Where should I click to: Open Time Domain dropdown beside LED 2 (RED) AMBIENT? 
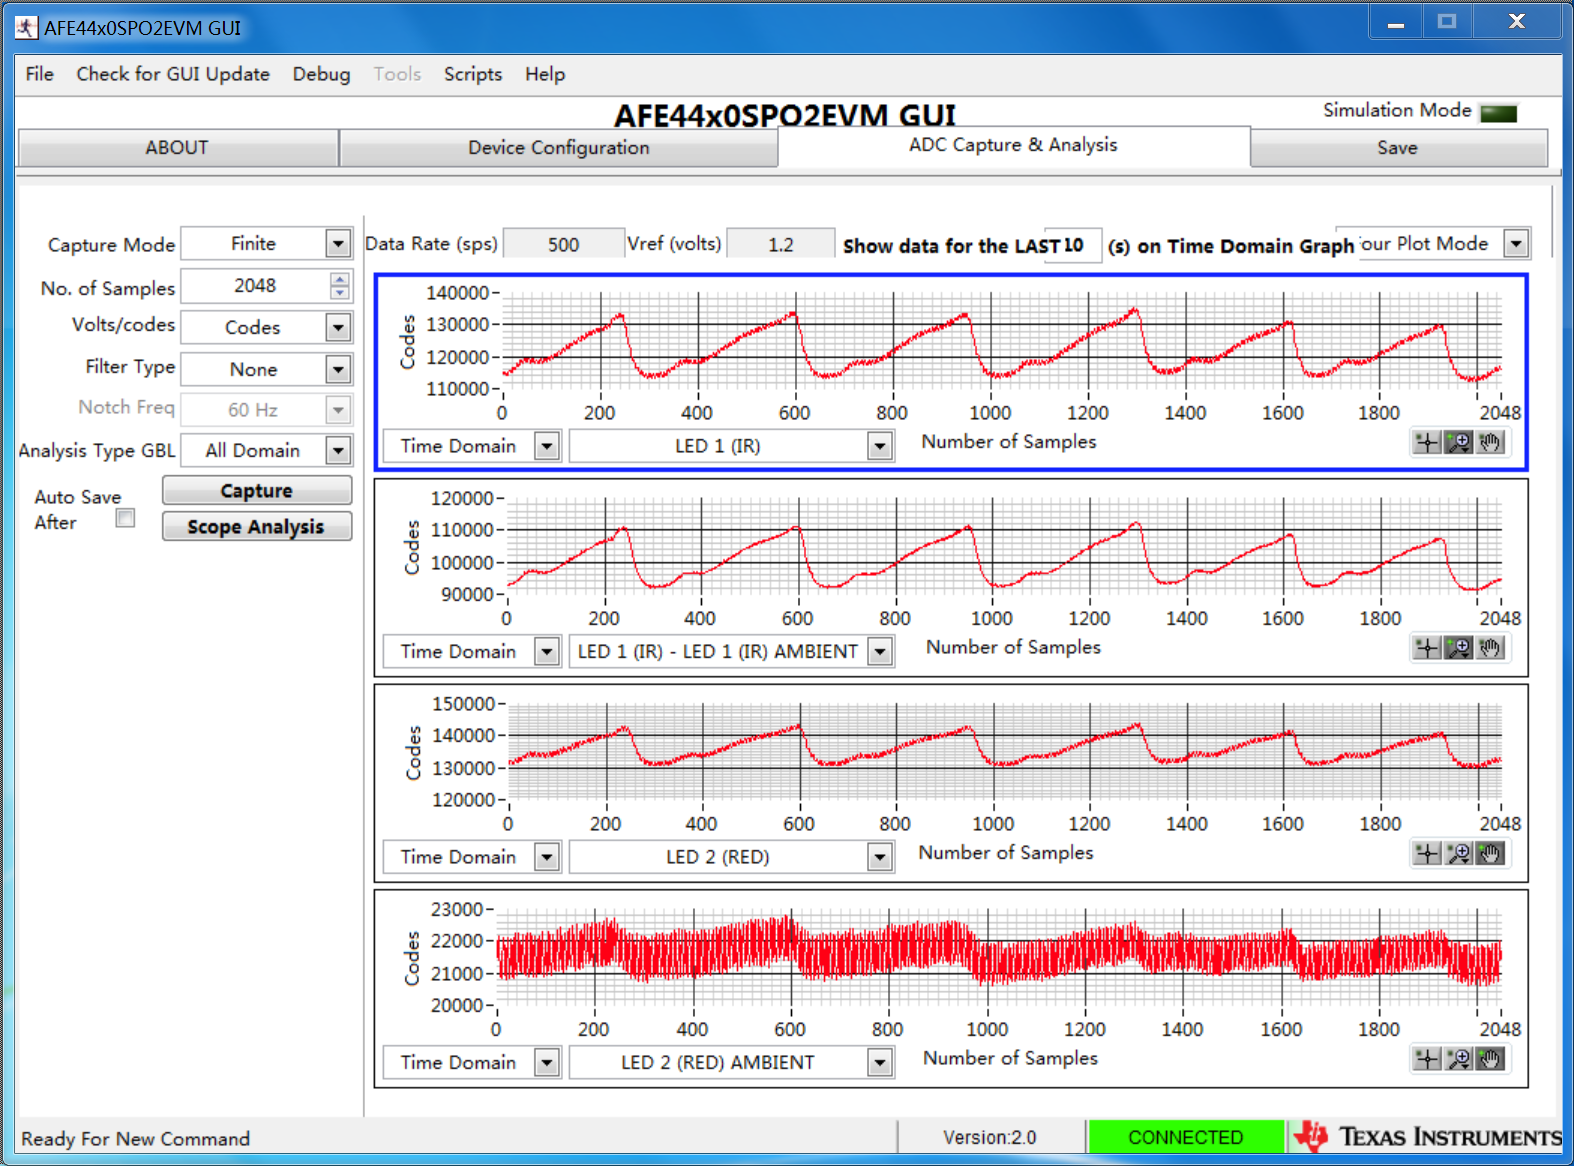click(x=547, y=1062)
